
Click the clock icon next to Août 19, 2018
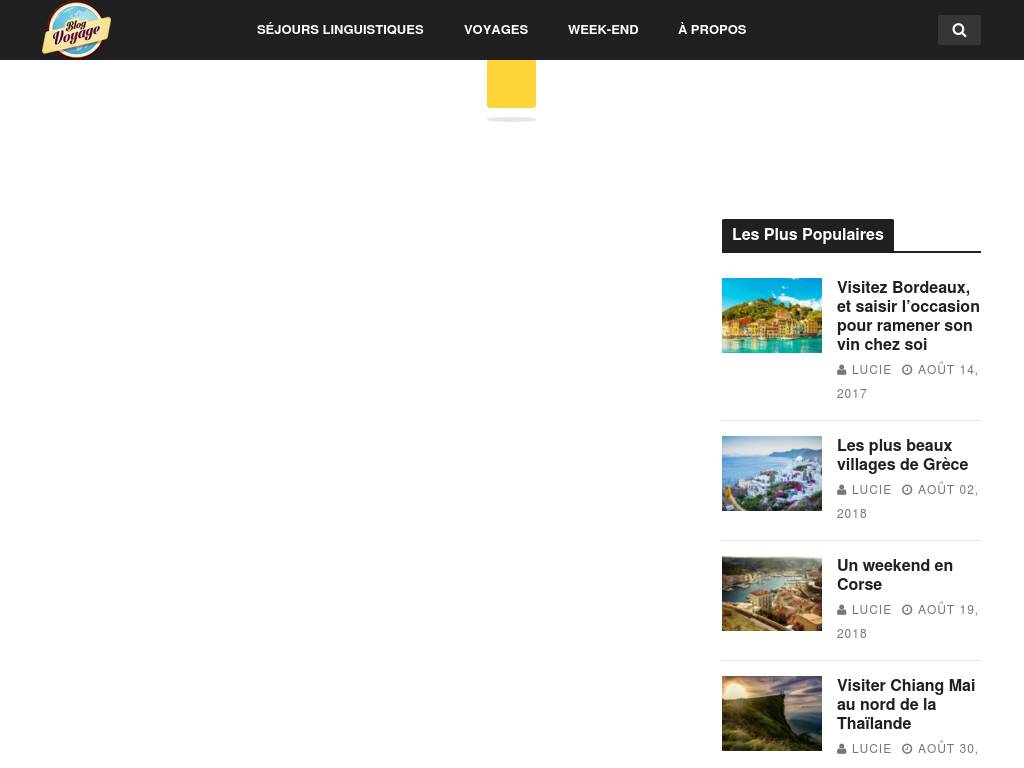click(908, 610)
